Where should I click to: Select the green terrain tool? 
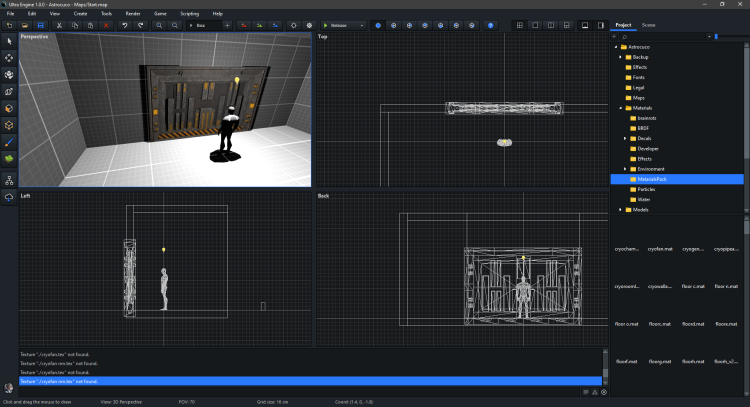[9, 158]
